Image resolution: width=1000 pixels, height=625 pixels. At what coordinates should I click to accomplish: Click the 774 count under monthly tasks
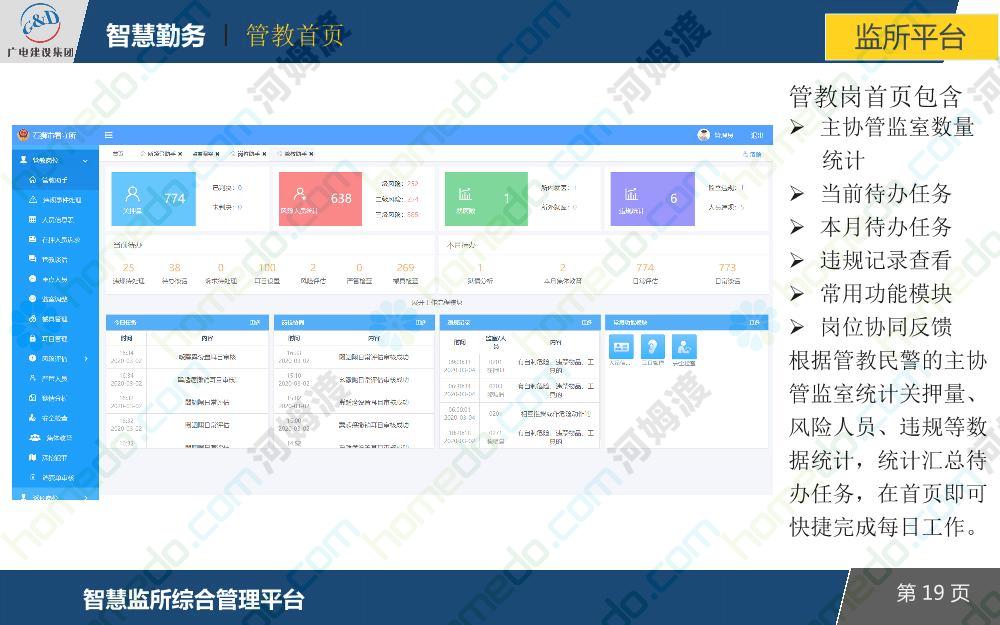click(x=645, y=267)
